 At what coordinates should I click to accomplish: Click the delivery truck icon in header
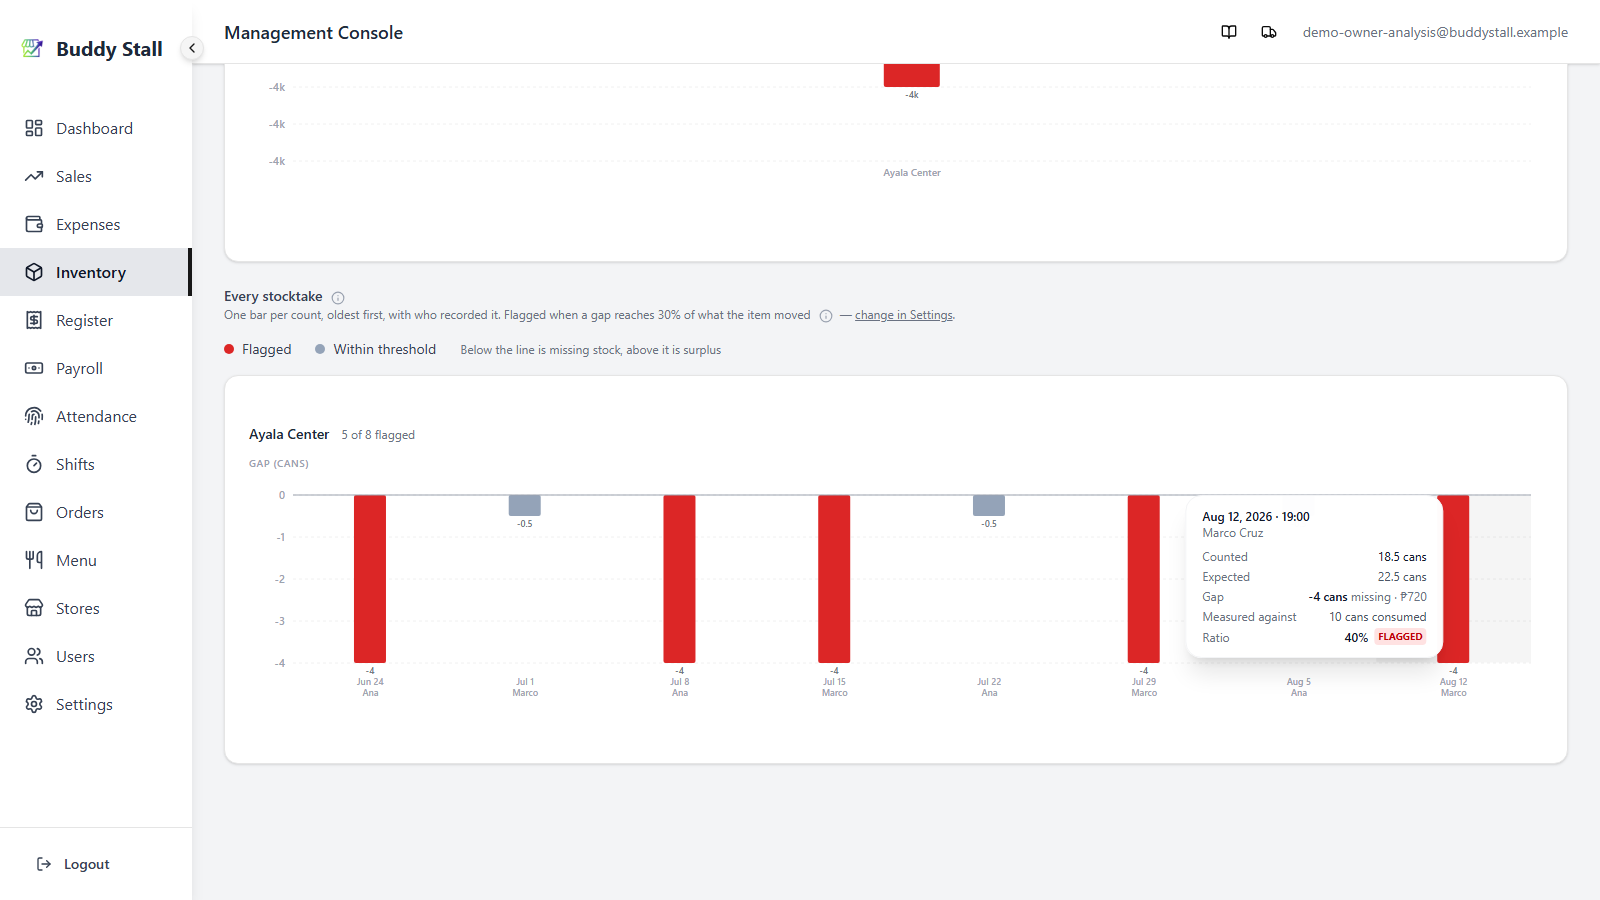pos(1269,32)
